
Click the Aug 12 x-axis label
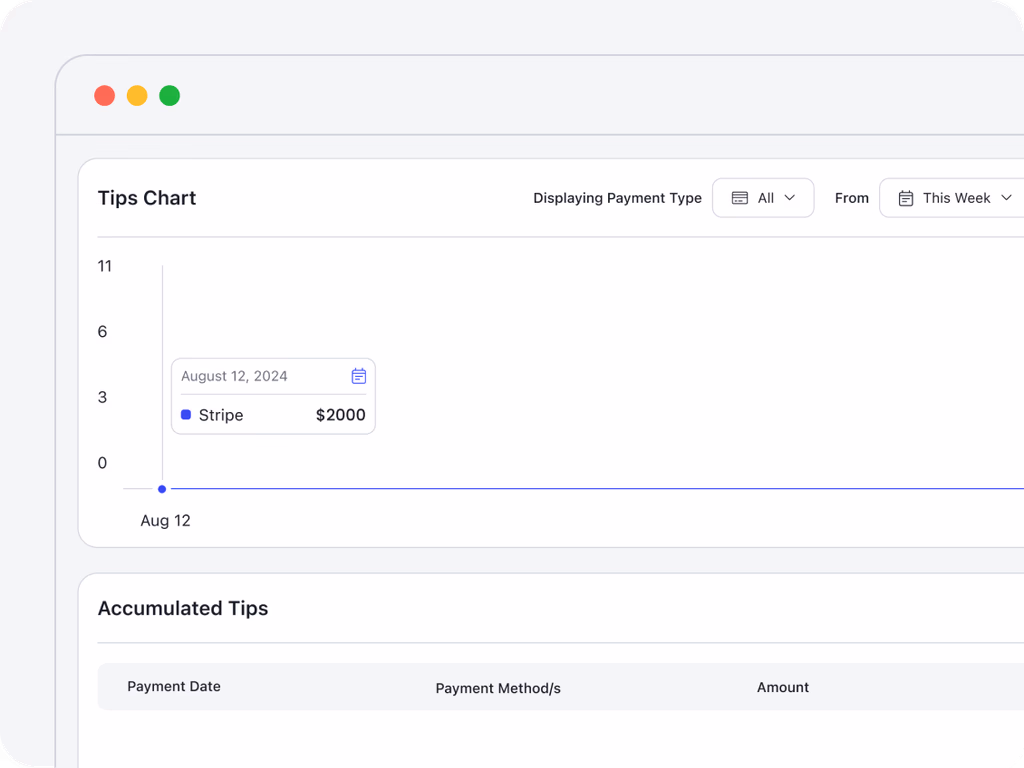(x=165, y=521)
